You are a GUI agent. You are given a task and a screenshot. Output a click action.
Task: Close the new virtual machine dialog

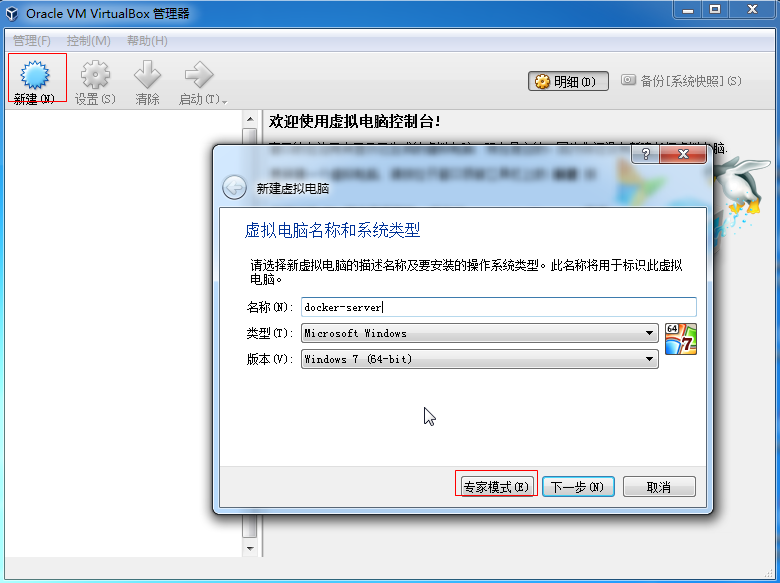(683, 154)
